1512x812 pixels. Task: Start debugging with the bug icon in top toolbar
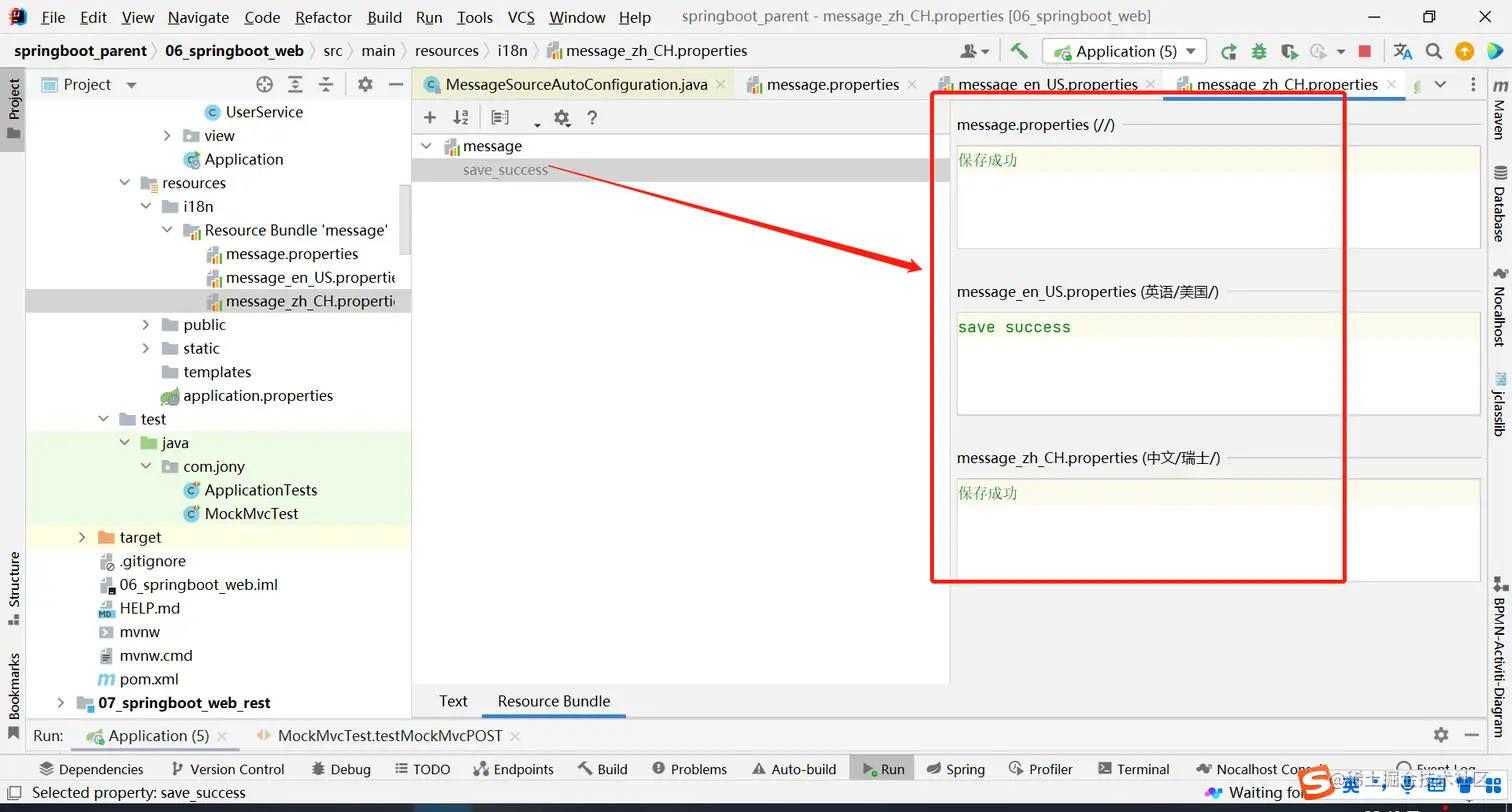click(x=1259, y=51)
